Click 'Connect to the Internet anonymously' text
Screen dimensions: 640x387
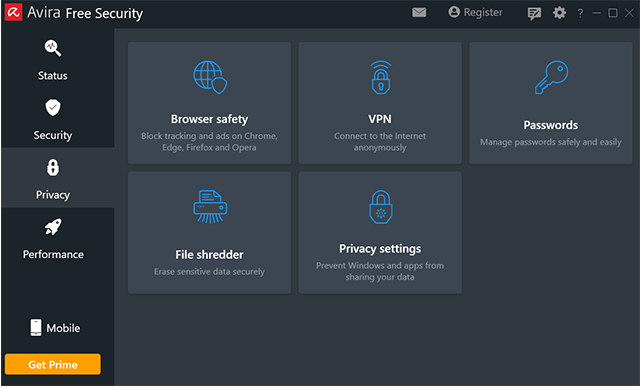click(380, 142)
